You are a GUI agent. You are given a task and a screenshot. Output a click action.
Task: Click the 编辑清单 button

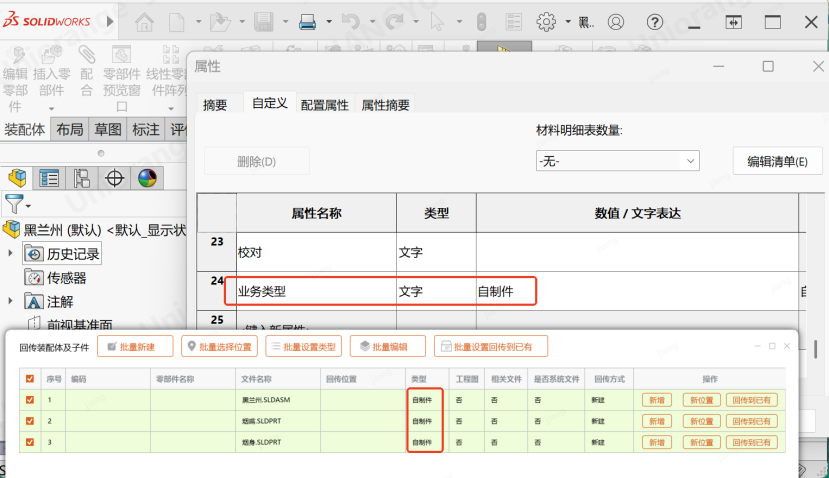(777, 161)
